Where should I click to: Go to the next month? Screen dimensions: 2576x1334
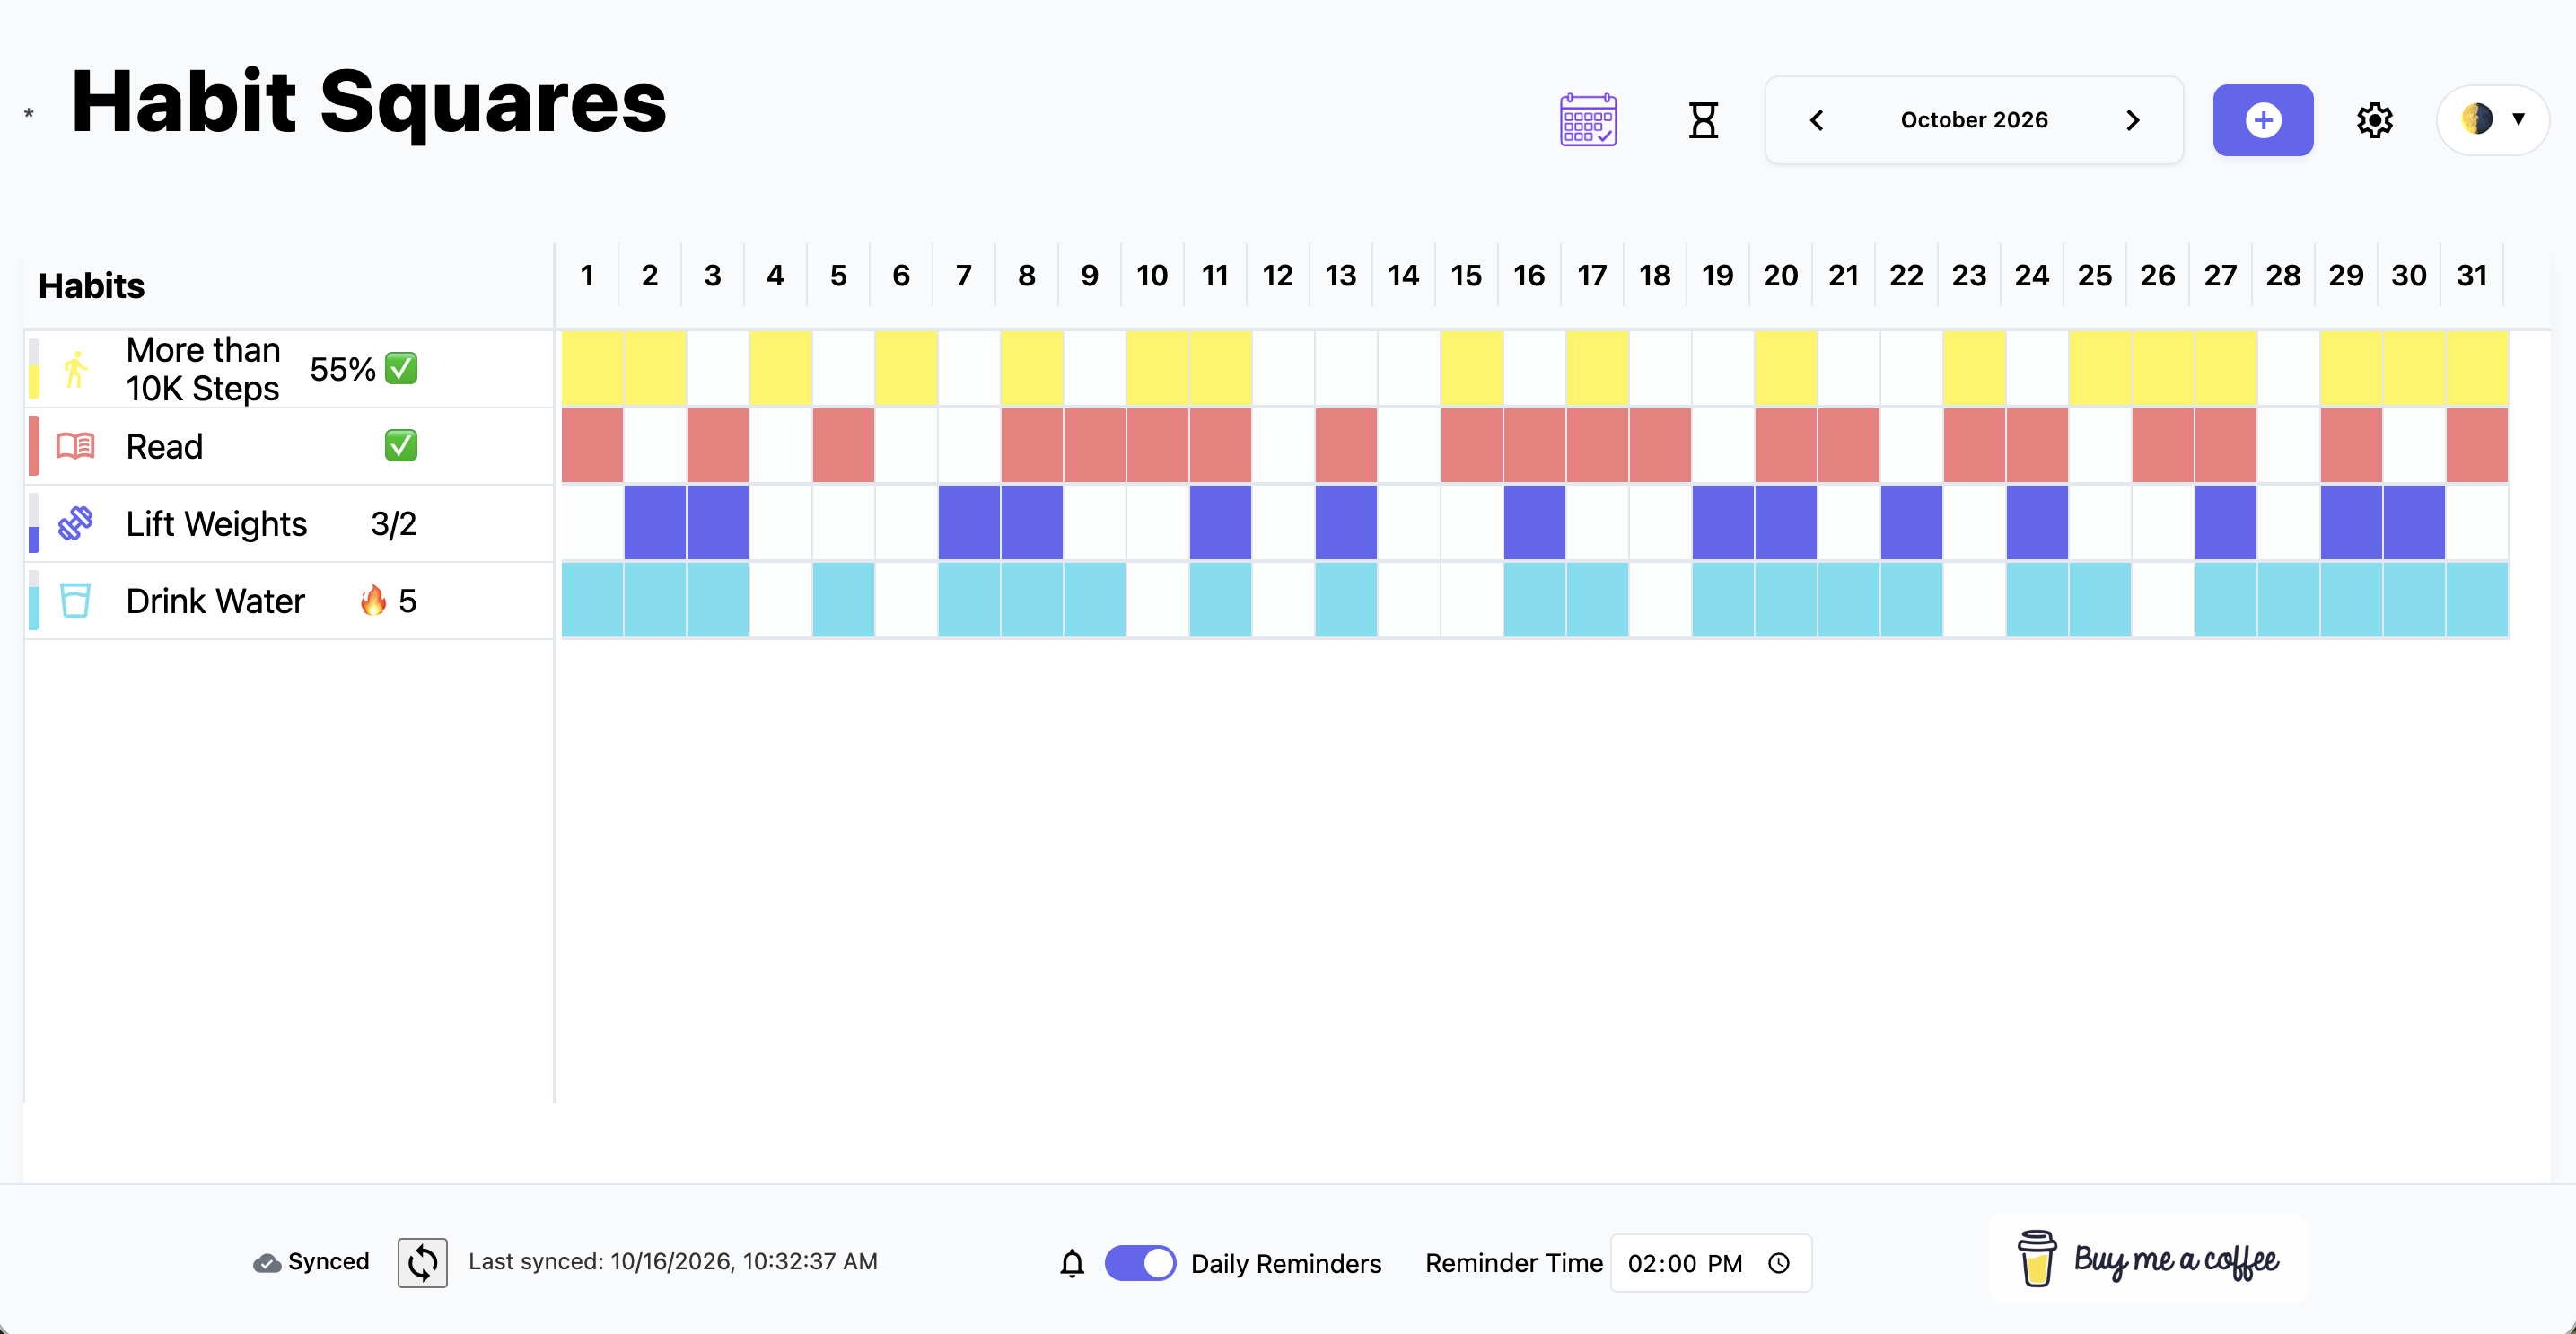tap(2132, 120)
